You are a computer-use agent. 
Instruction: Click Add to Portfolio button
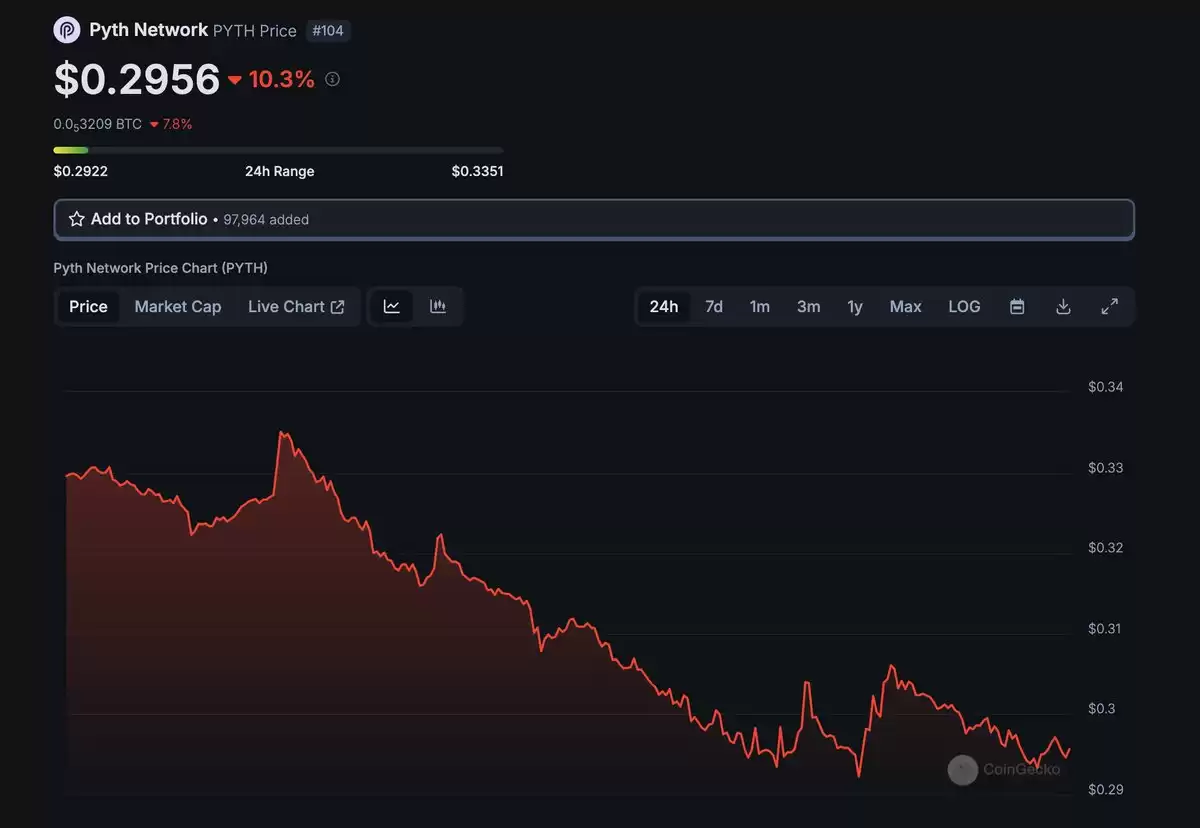[594, 219]
